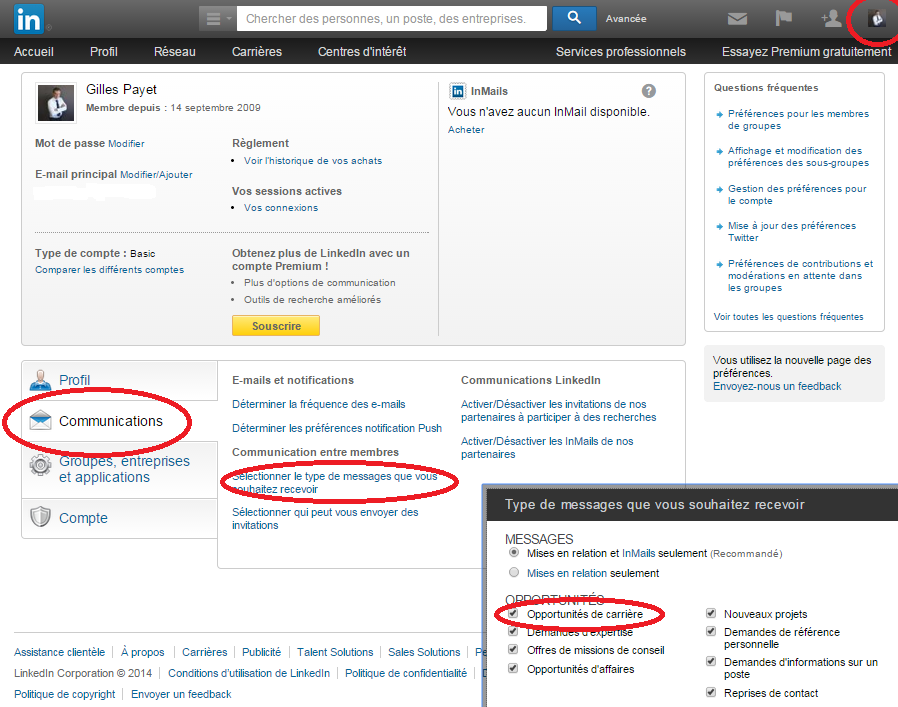The height and width of the screenshot is (707, 898).
Task: Select the Communications settings tab
Action: [120, 421]
